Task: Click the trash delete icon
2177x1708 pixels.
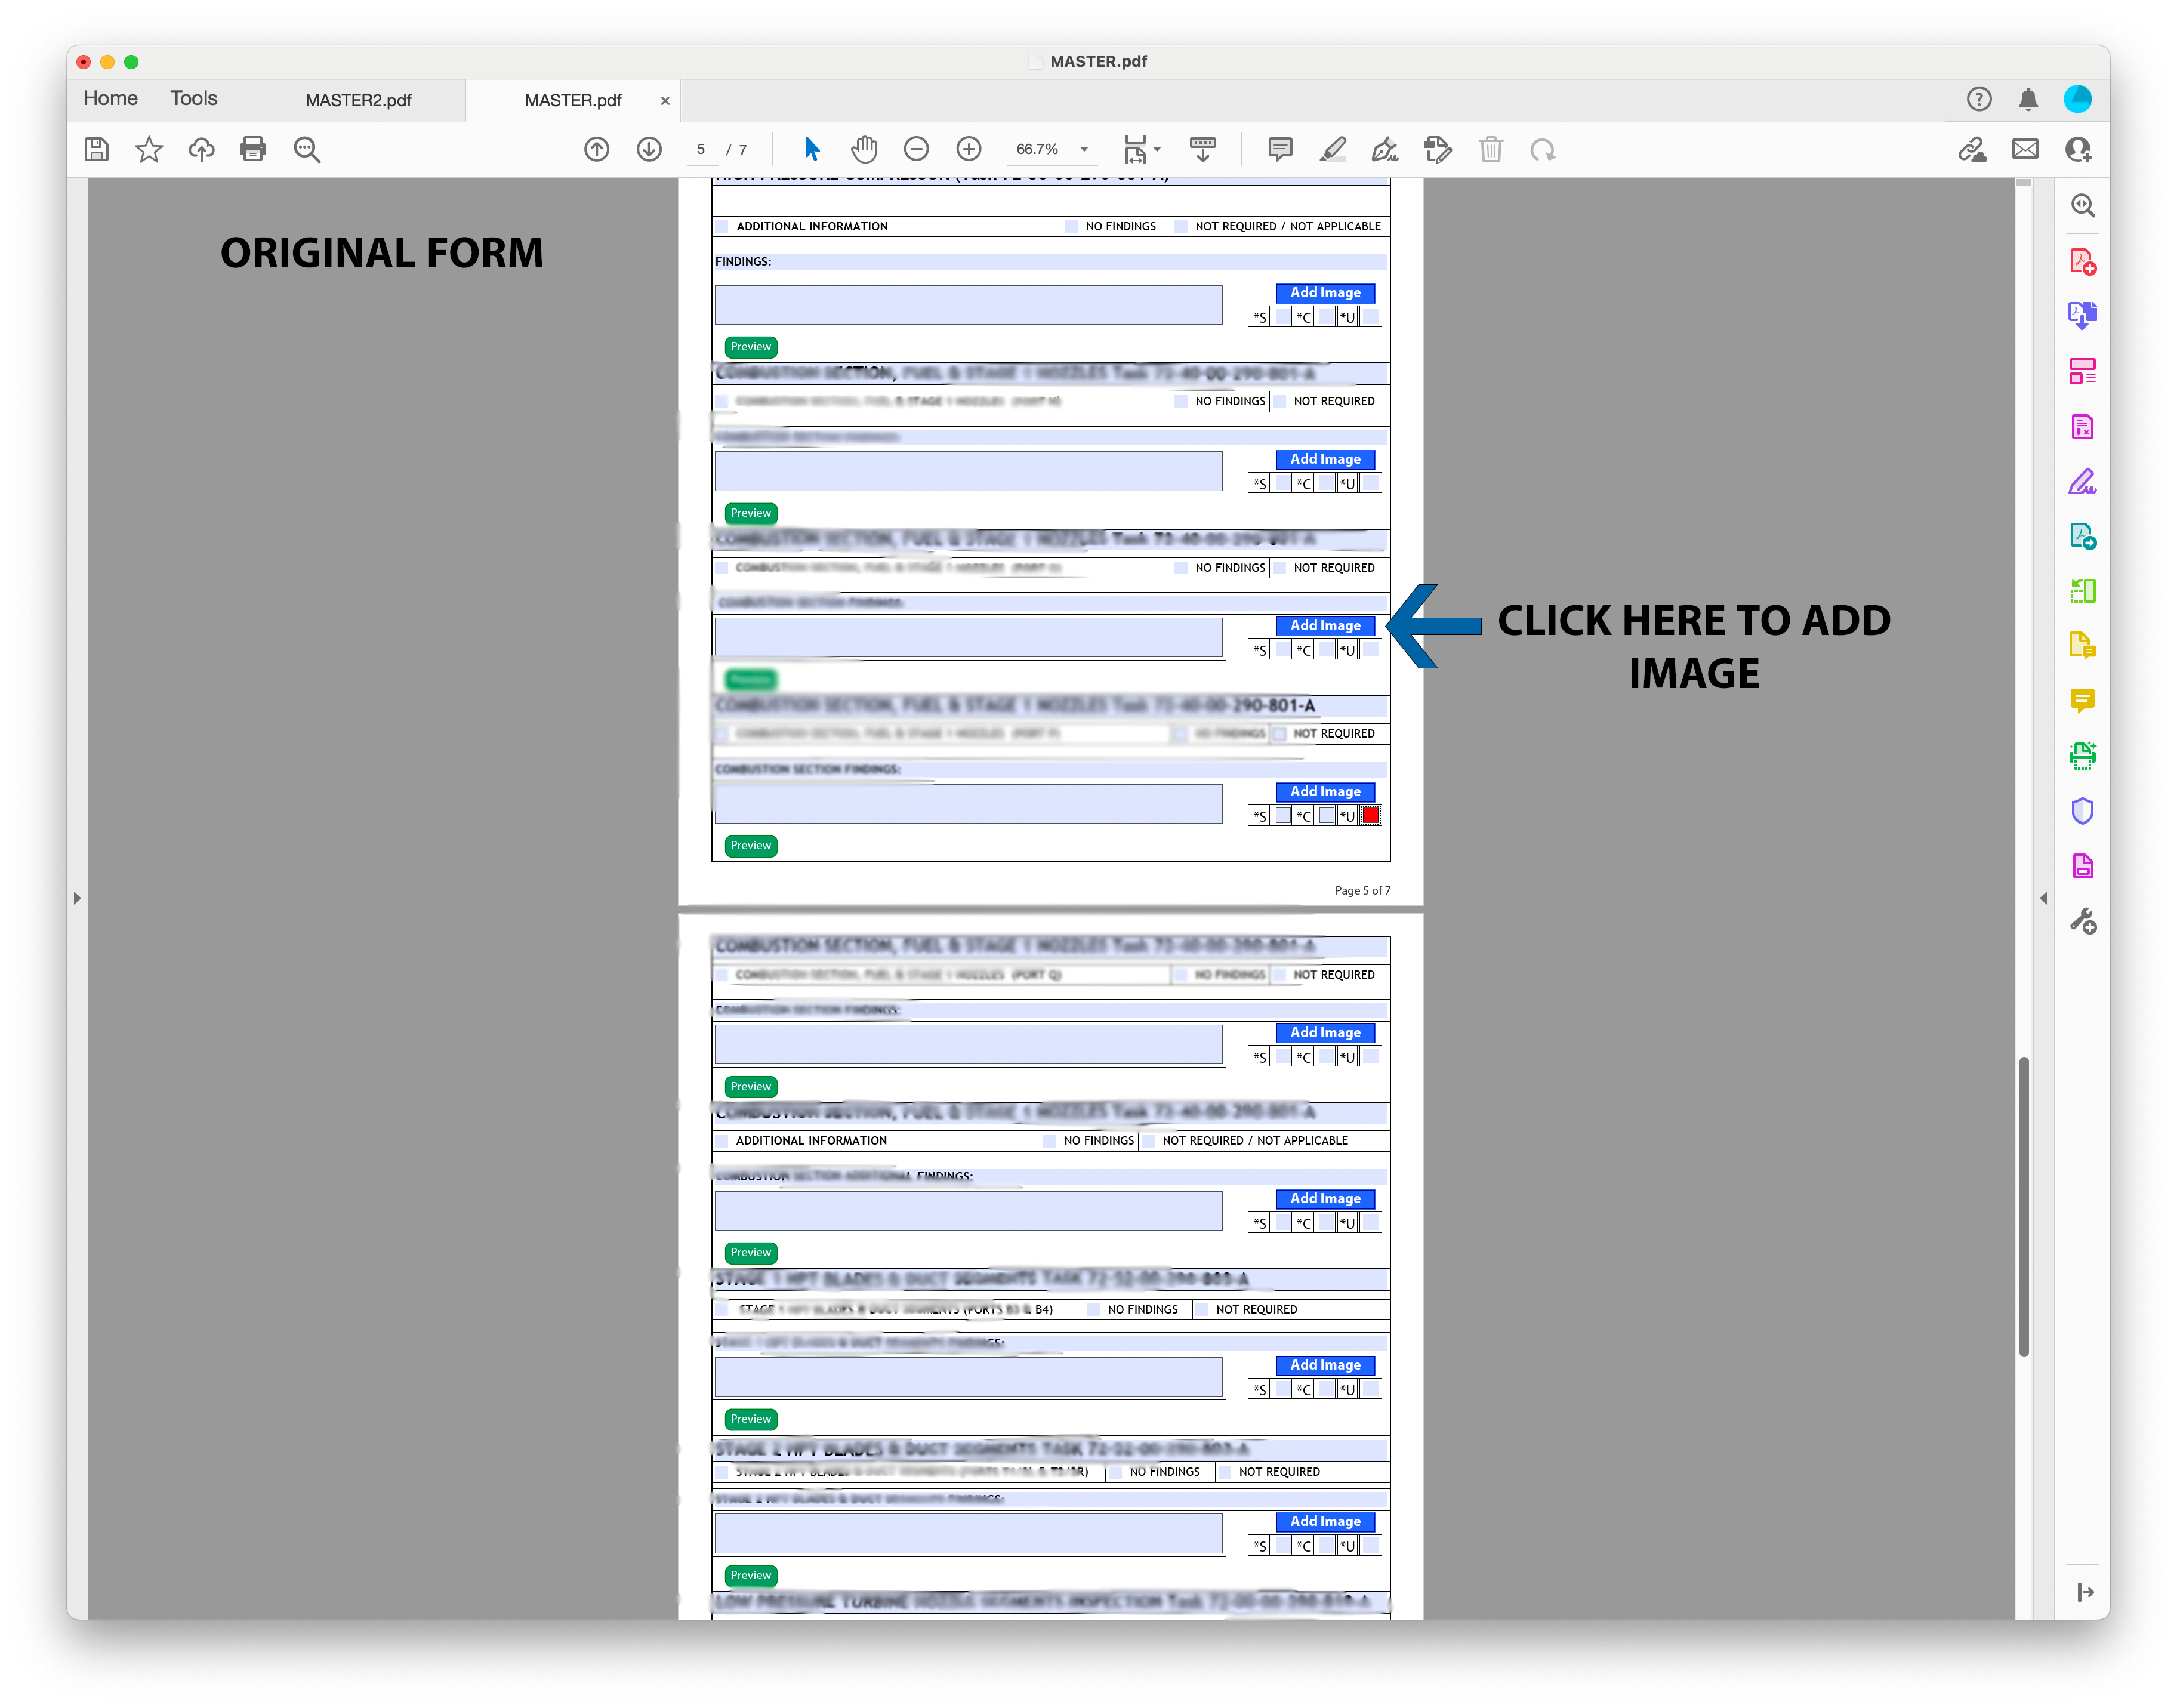Action: tap(1491, 150)
